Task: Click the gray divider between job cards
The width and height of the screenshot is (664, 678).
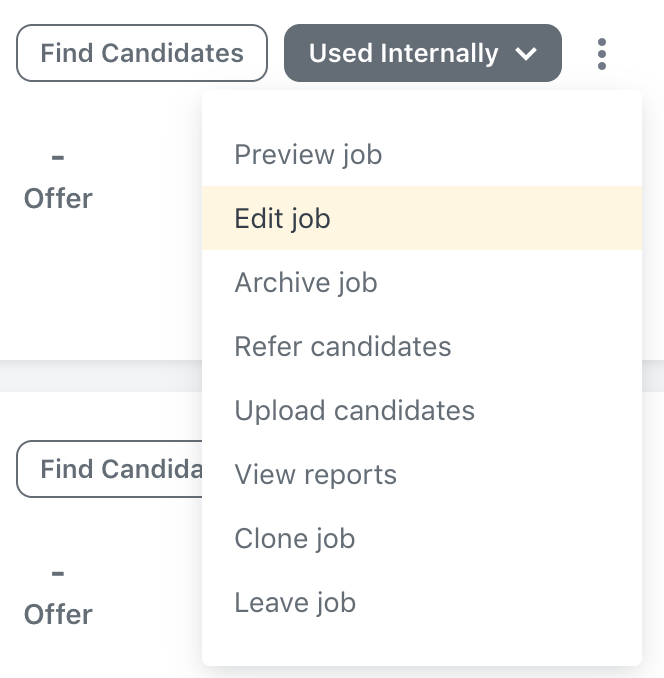Action: 101,376
